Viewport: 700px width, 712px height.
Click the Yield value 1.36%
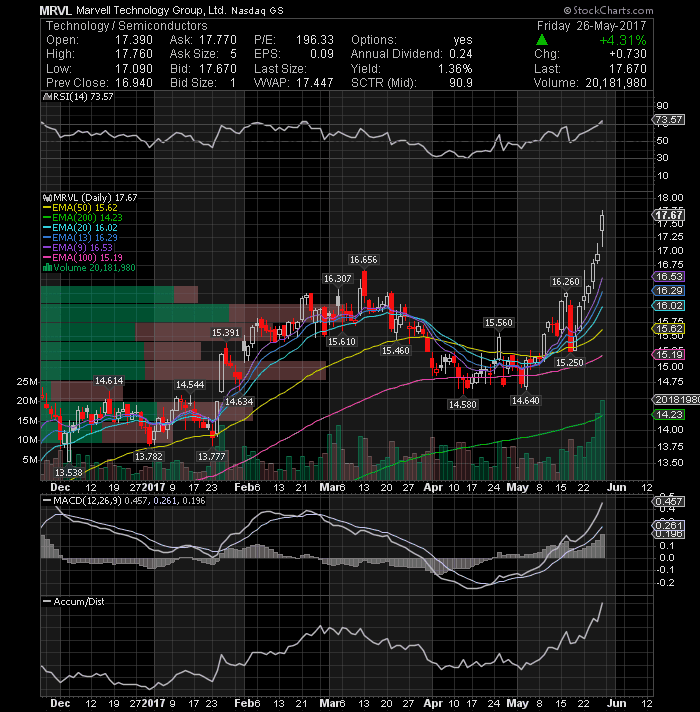[x=455, y=69]
